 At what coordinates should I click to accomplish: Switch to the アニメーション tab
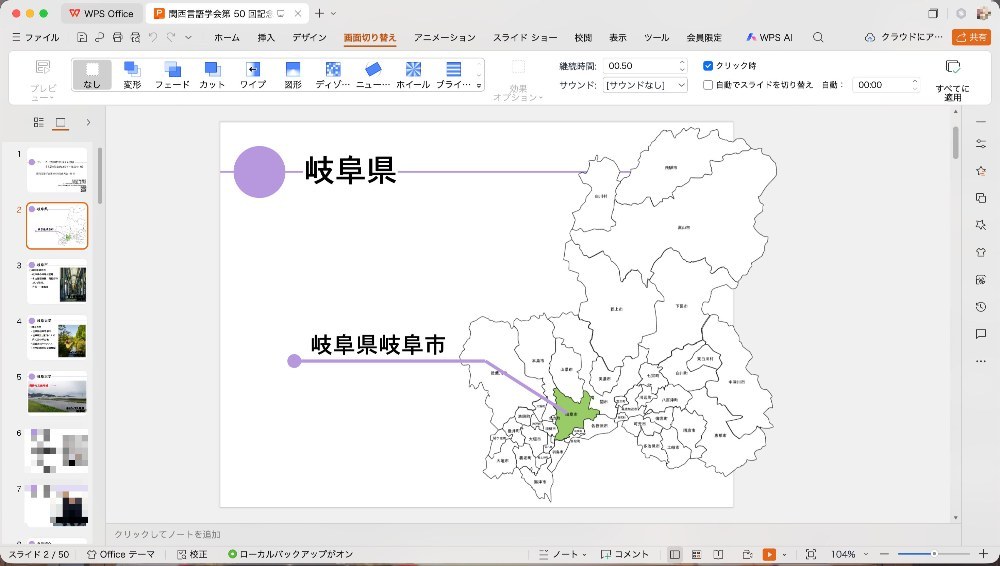pyautogui.click(x=445, y=38)
